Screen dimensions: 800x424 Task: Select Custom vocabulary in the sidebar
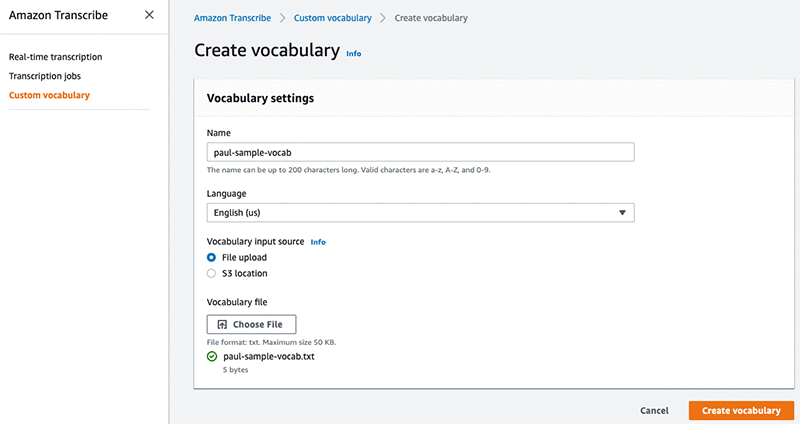[x=49, y=95]
